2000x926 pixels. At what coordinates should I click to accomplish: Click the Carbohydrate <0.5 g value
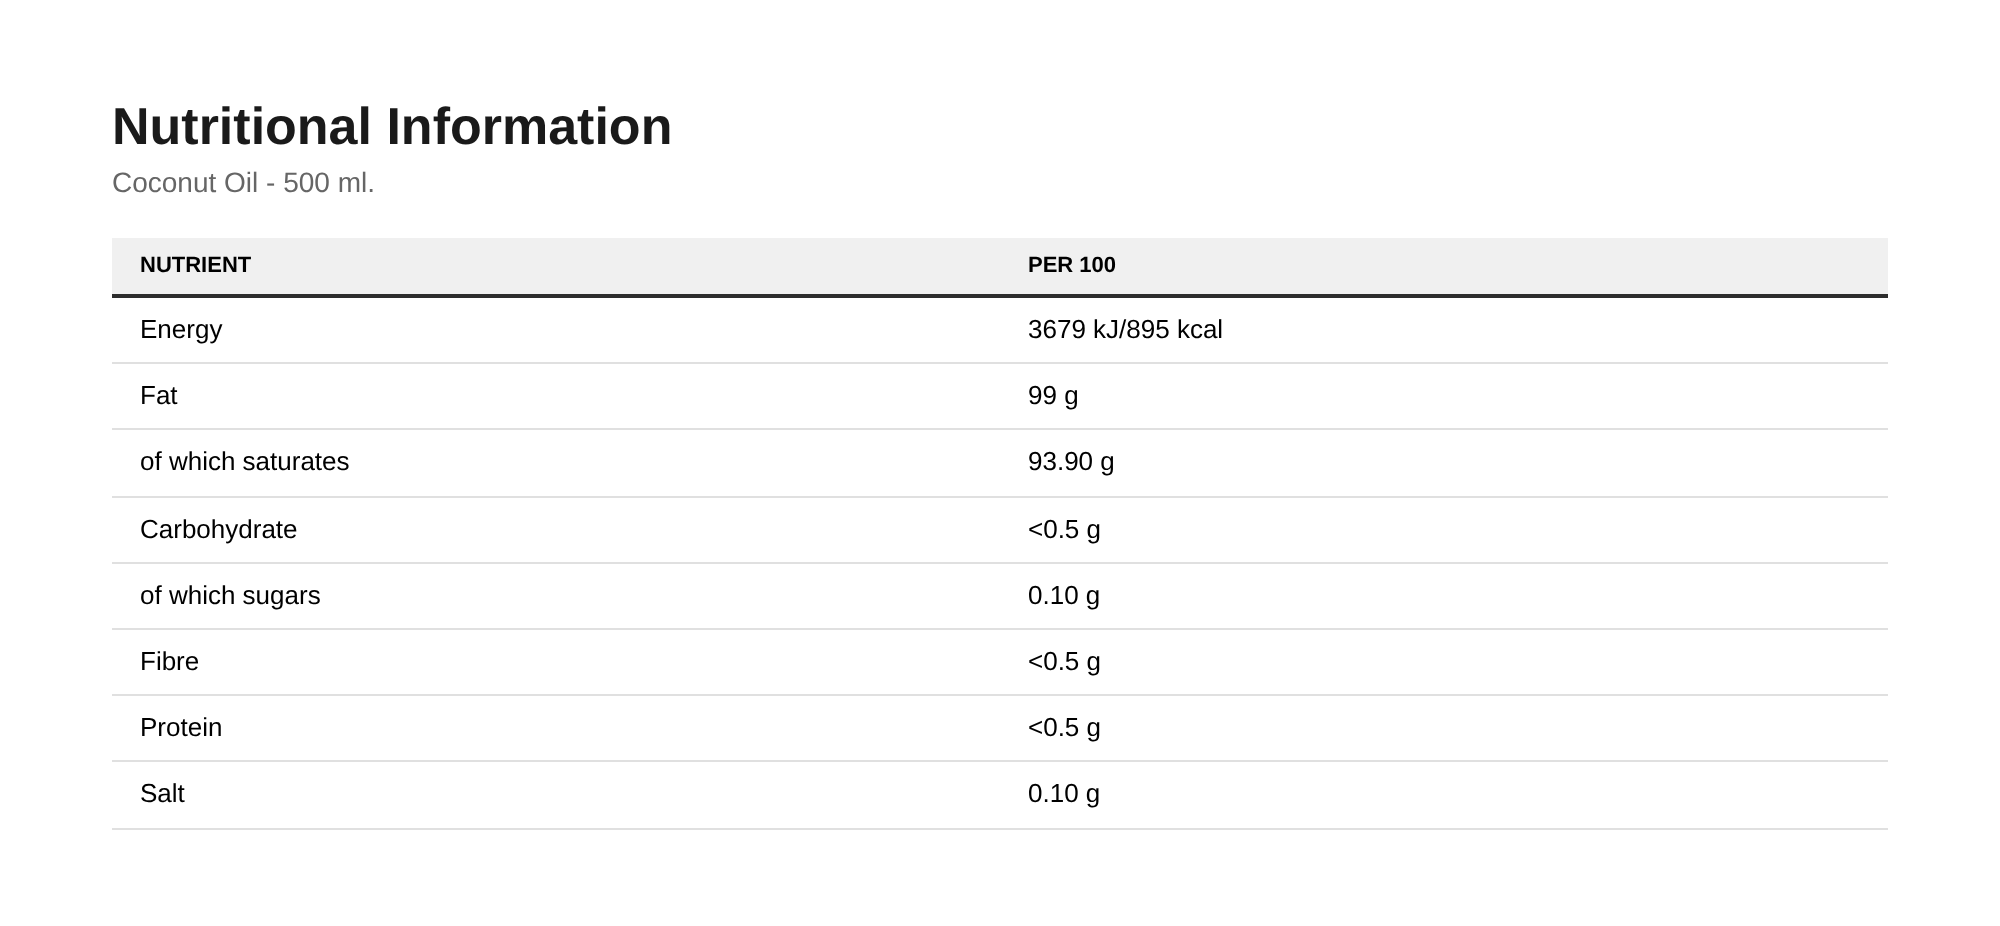pos(1064,530)
